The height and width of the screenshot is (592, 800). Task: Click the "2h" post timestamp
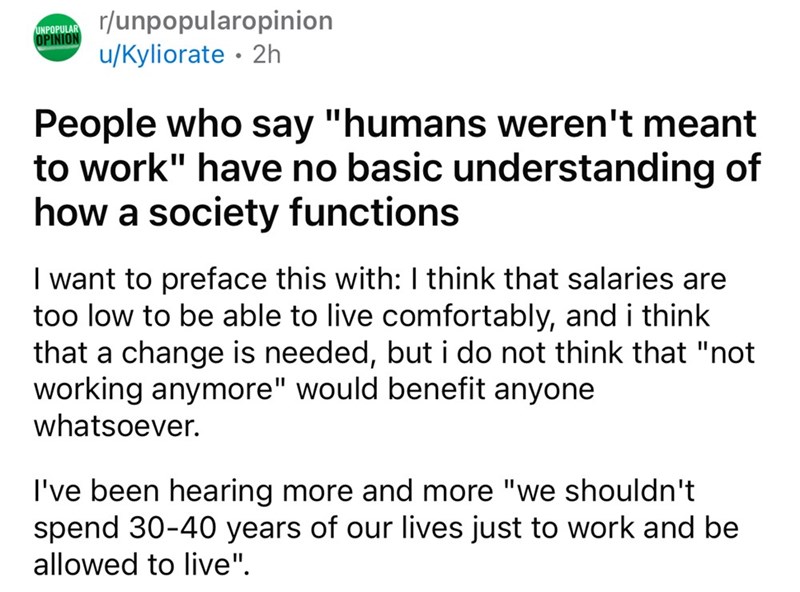tap(268, 54)
